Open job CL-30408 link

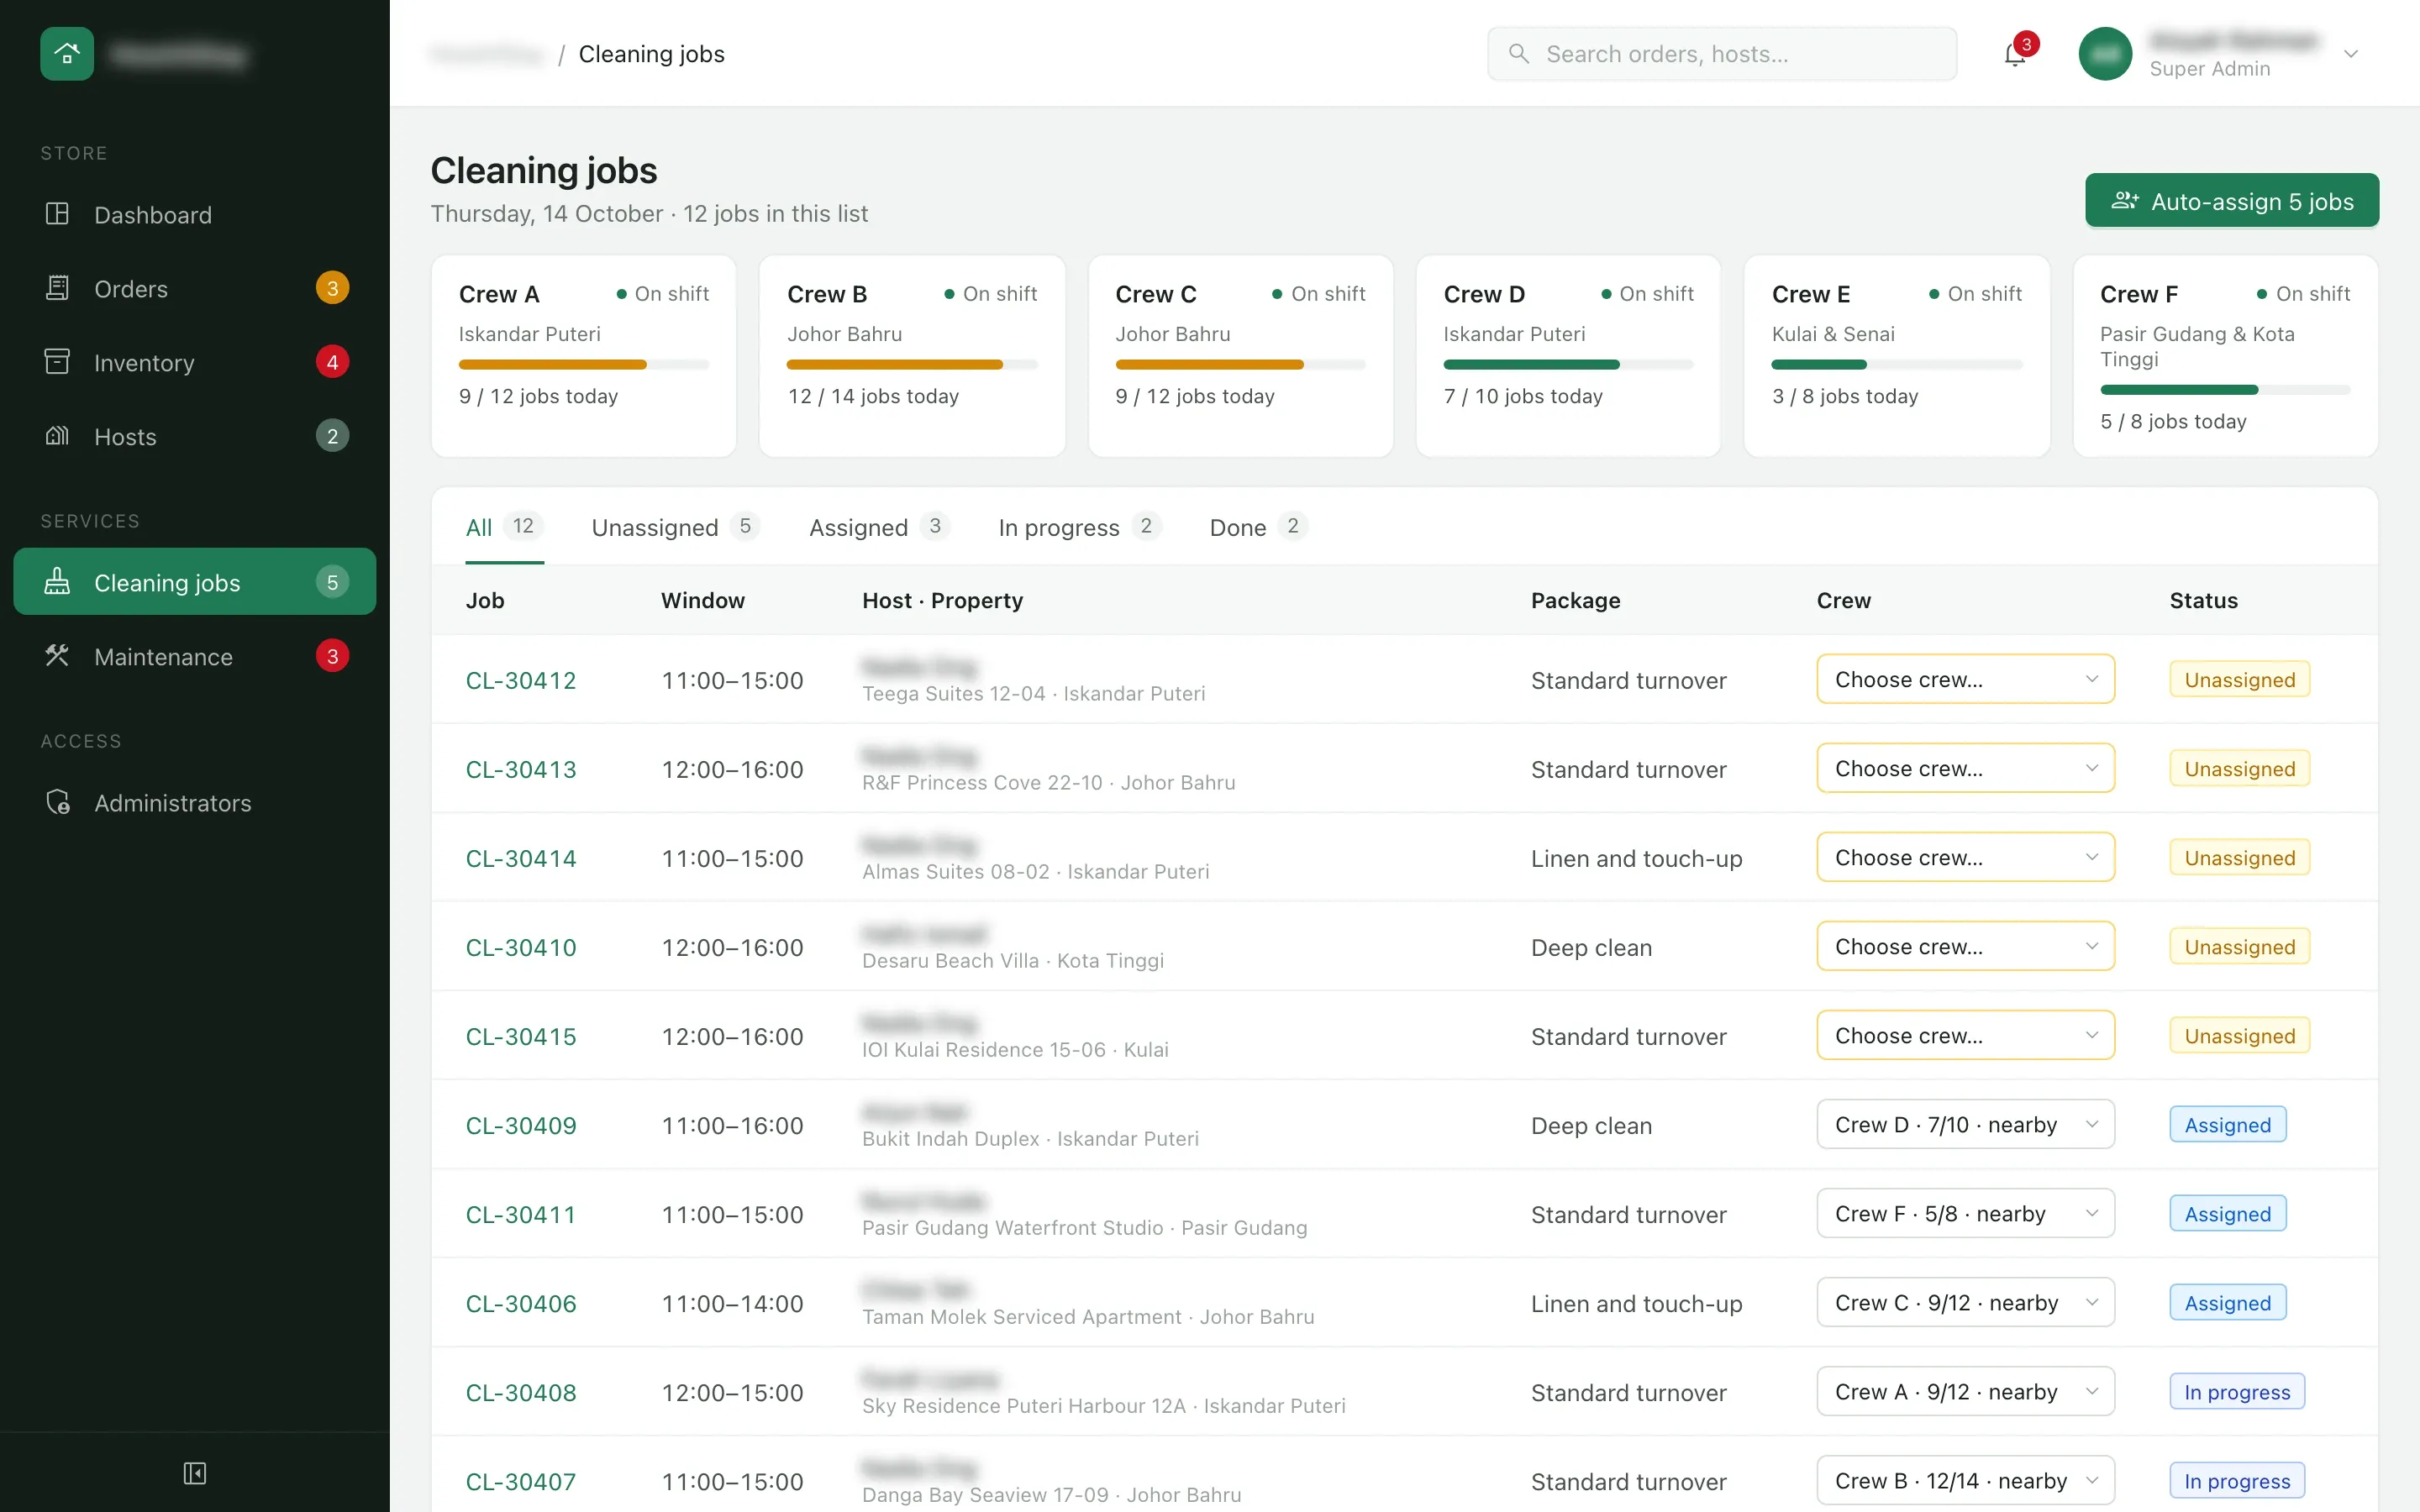pyautogui.click(x=521, y=1392)
